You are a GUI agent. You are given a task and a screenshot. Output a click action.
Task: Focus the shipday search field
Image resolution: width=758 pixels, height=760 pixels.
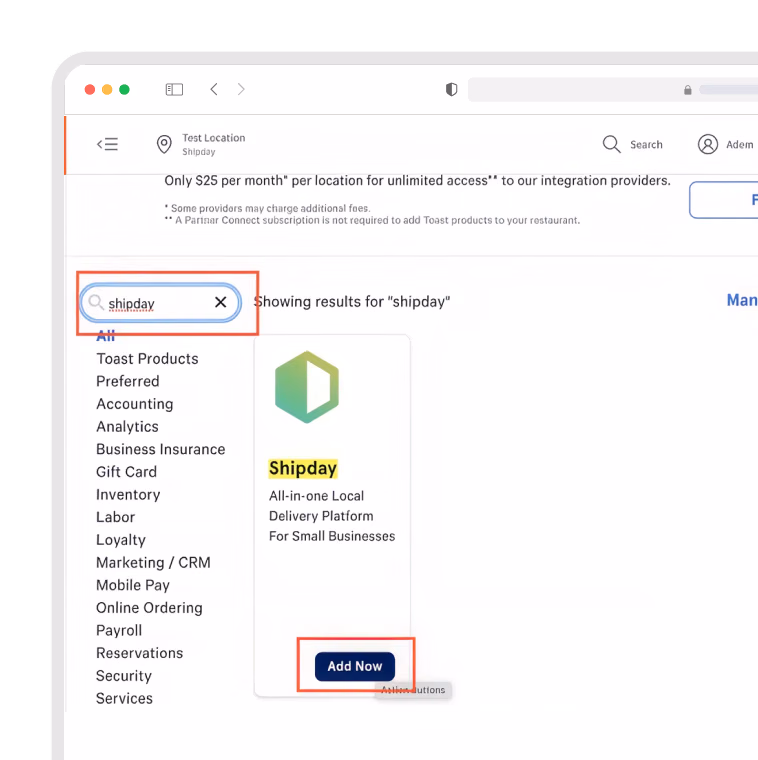(160, 303)
